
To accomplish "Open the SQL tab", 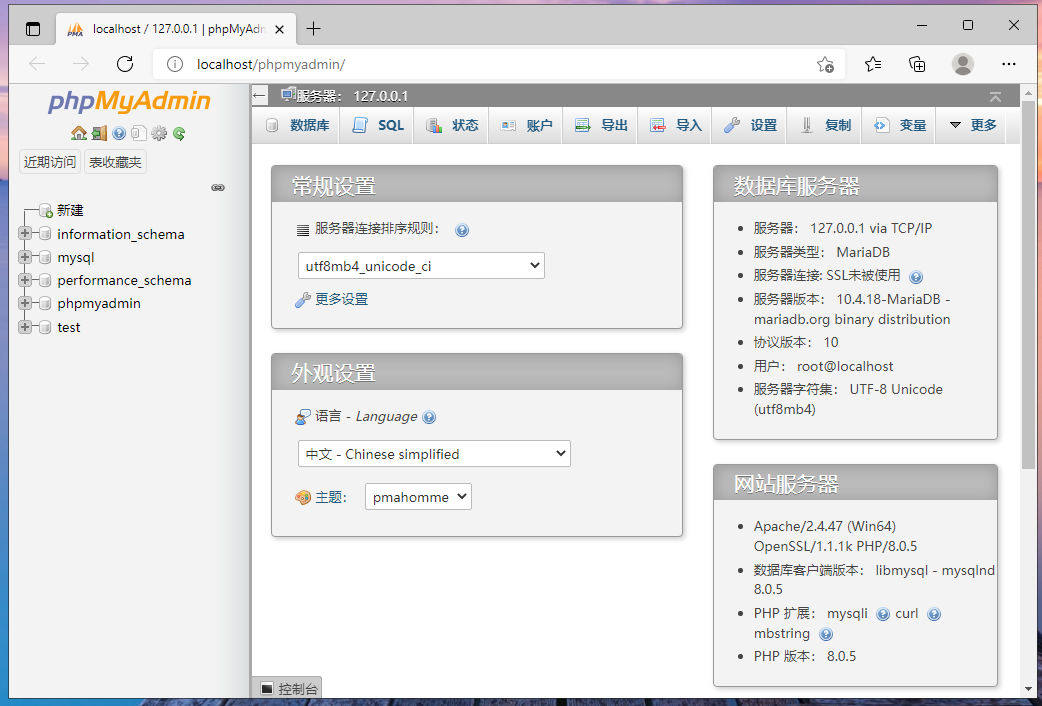I will [377, 125].
